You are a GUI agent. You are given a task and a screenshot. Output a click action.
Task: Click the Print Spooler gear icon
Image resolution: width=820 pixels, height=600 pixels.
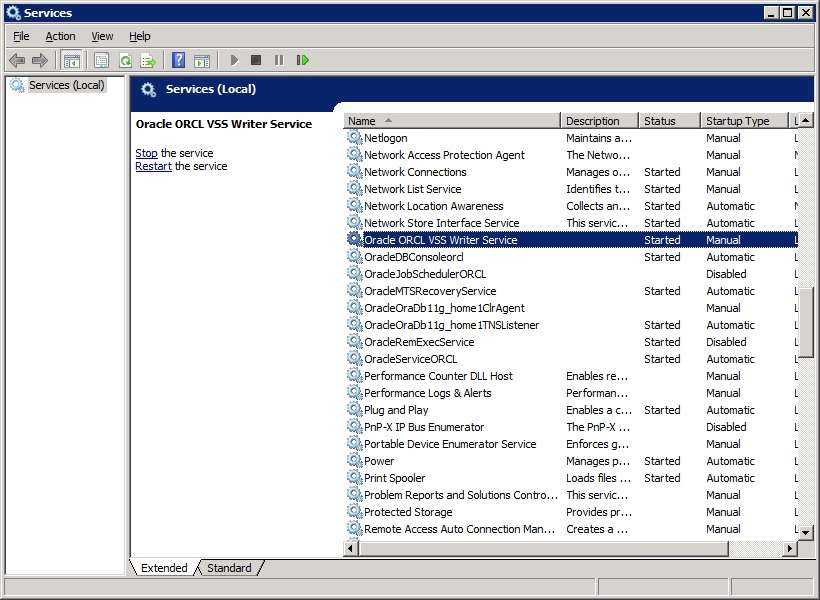[x=355, y=478]
